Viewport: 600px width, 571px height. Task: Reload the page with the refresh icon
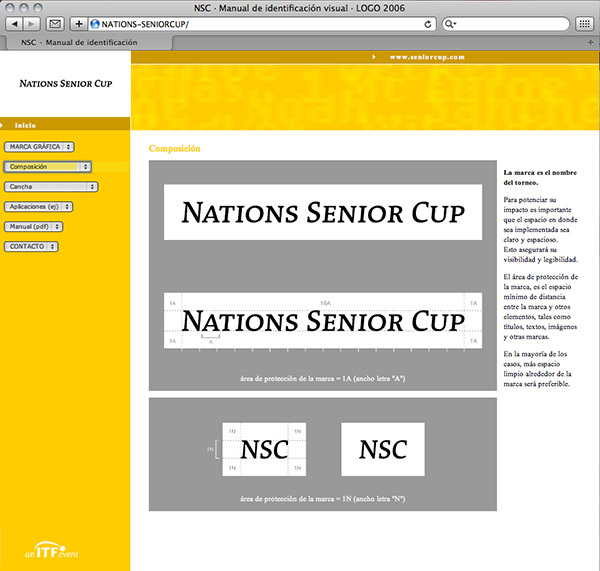click(428, 24)
